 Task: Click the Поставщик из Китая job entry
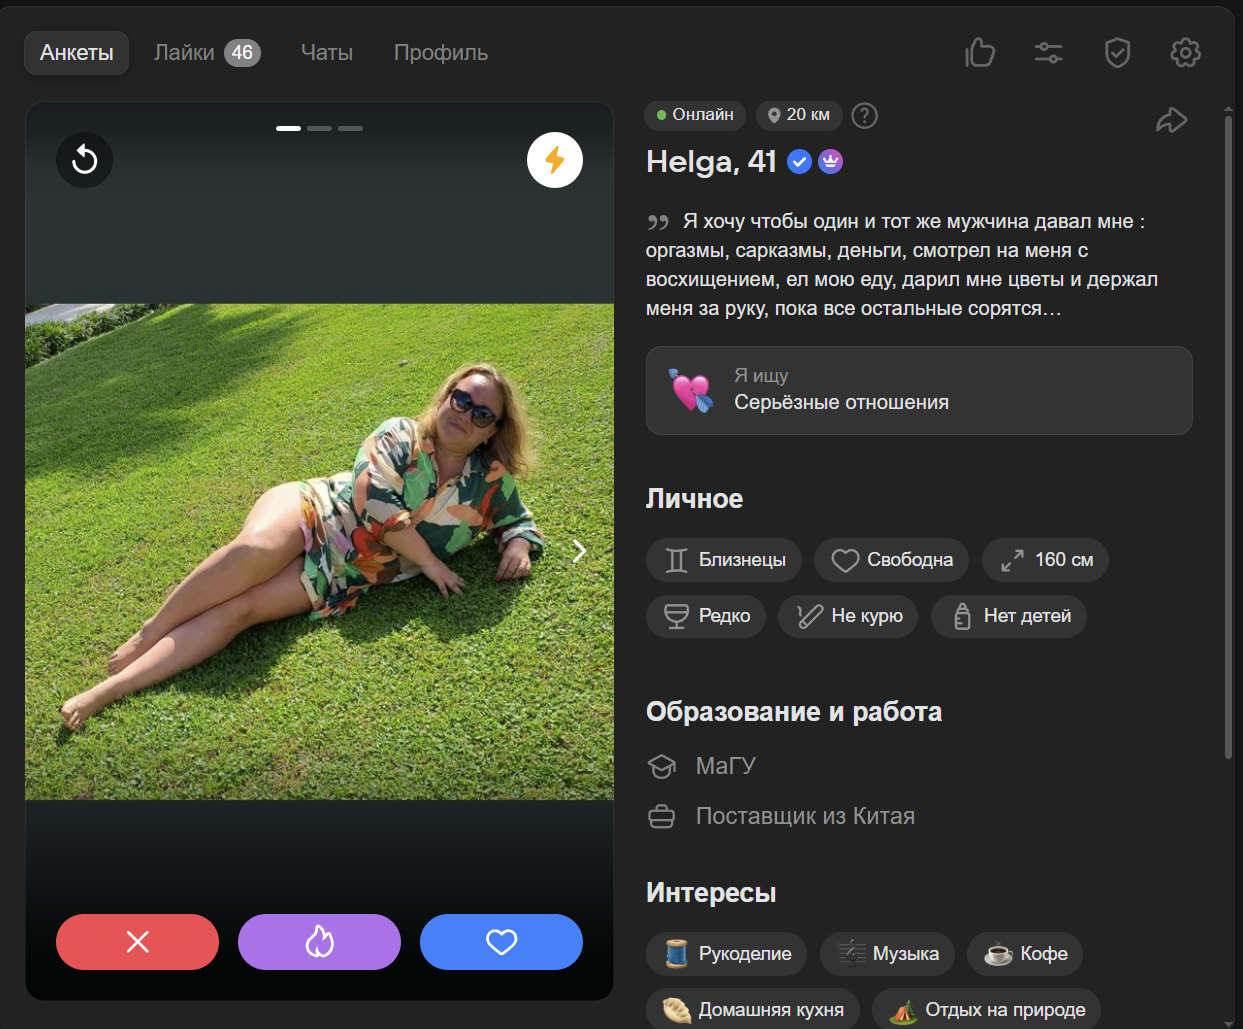805,816
